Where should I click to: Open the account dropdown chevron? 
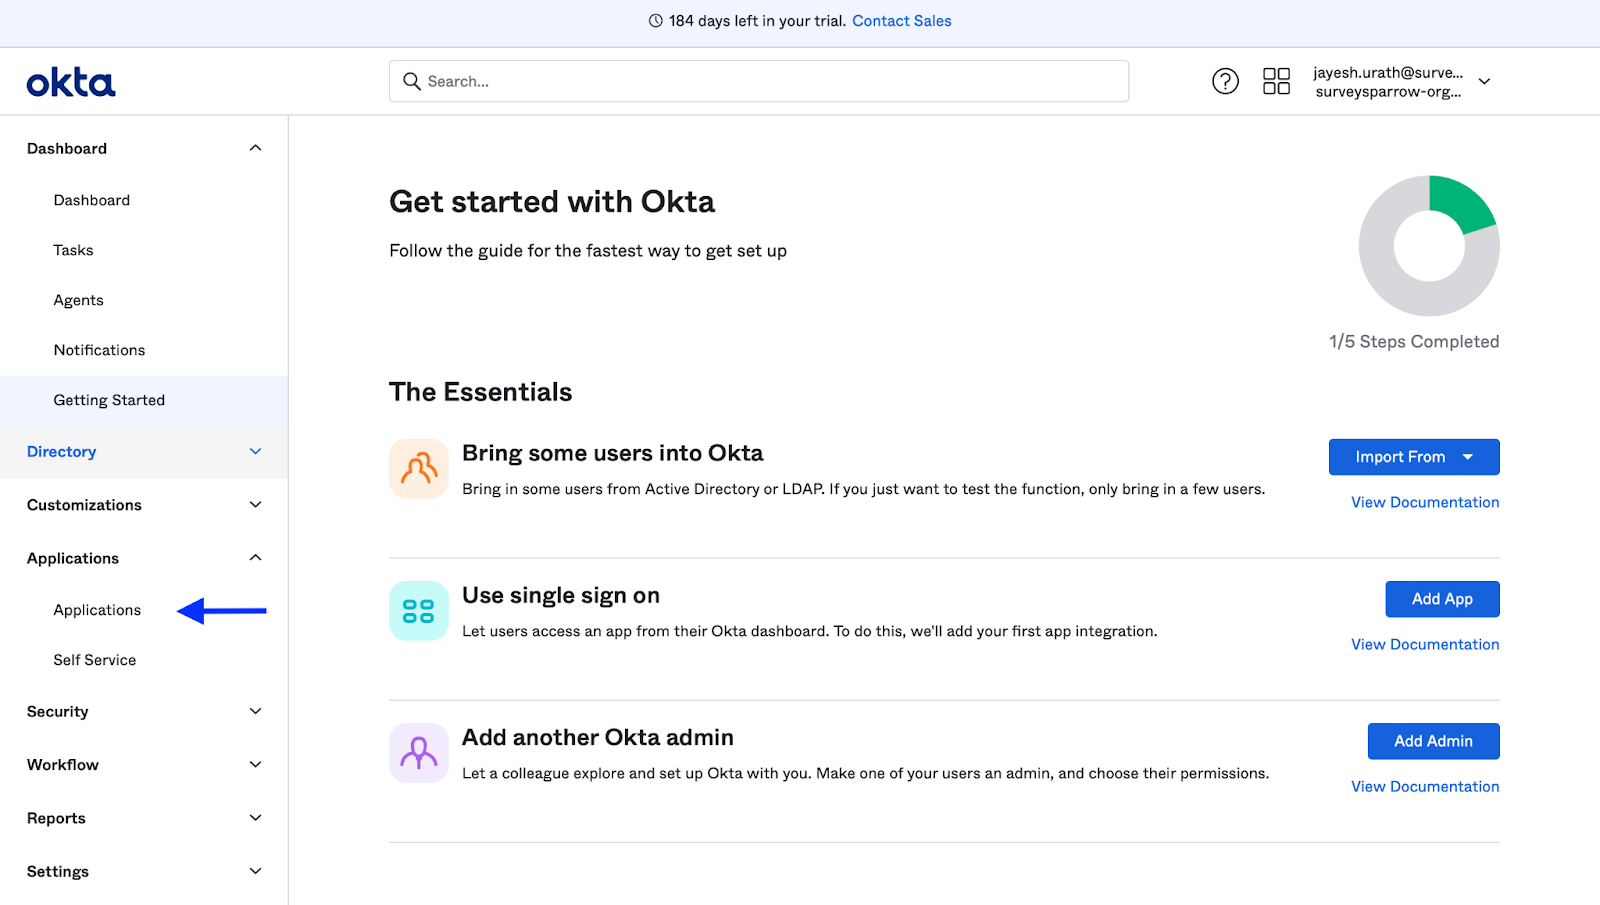coord(1485,81)
